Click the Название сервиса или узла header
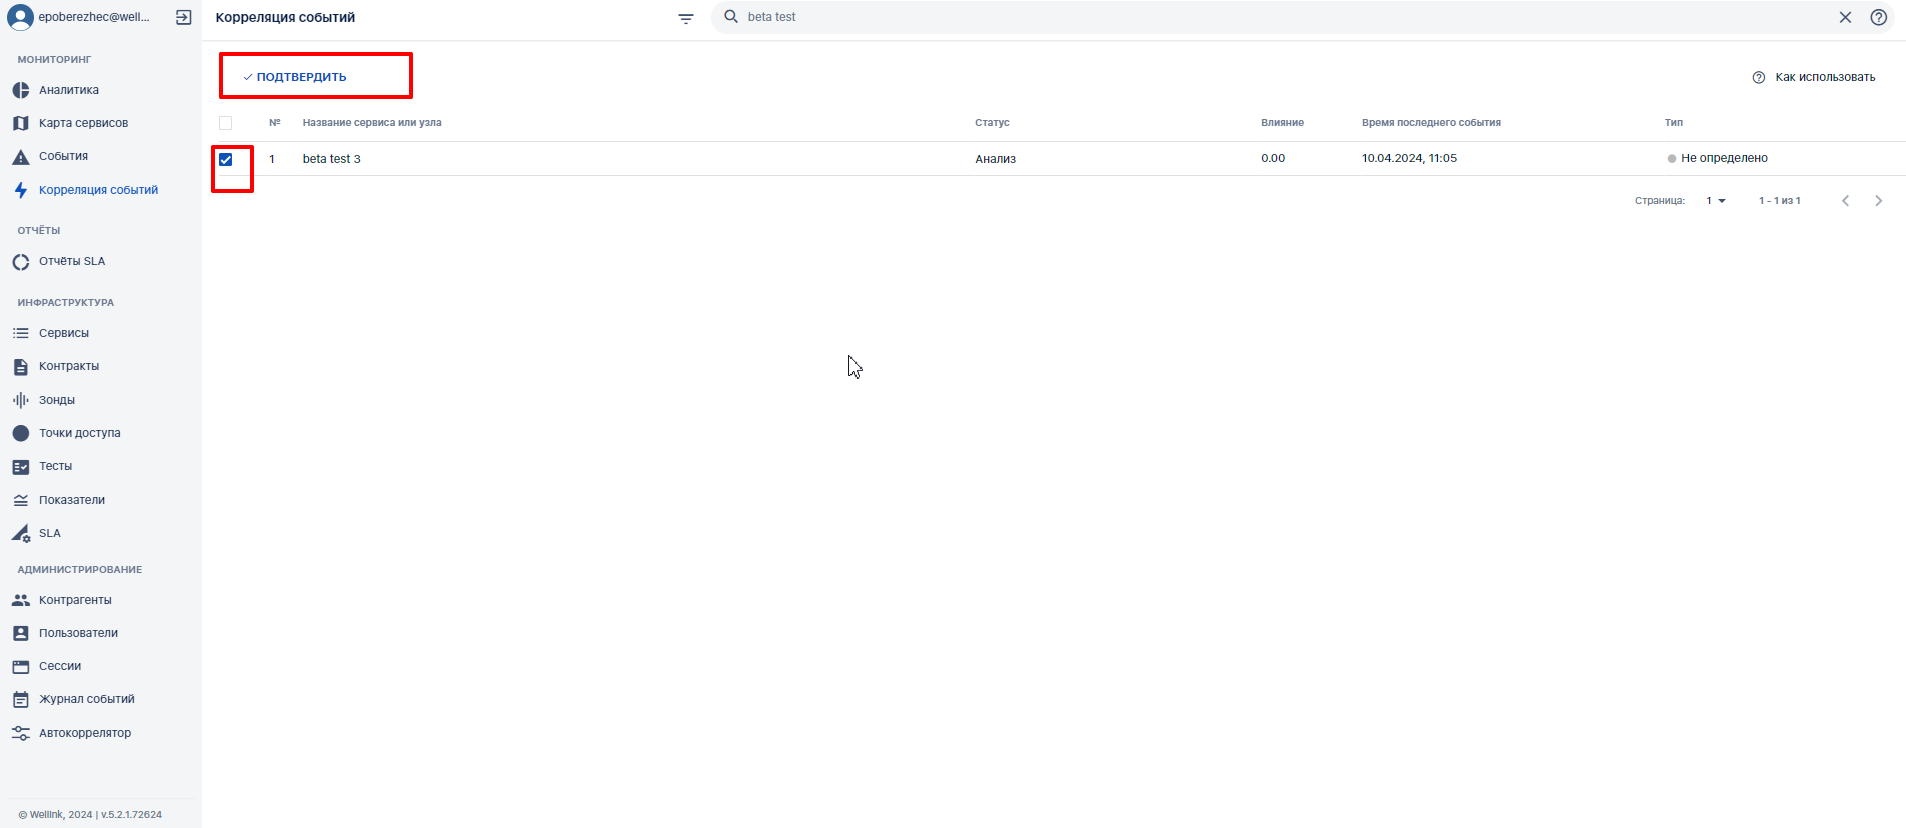This screenshot has height=828, width=1906. click(x=372, y=123)
